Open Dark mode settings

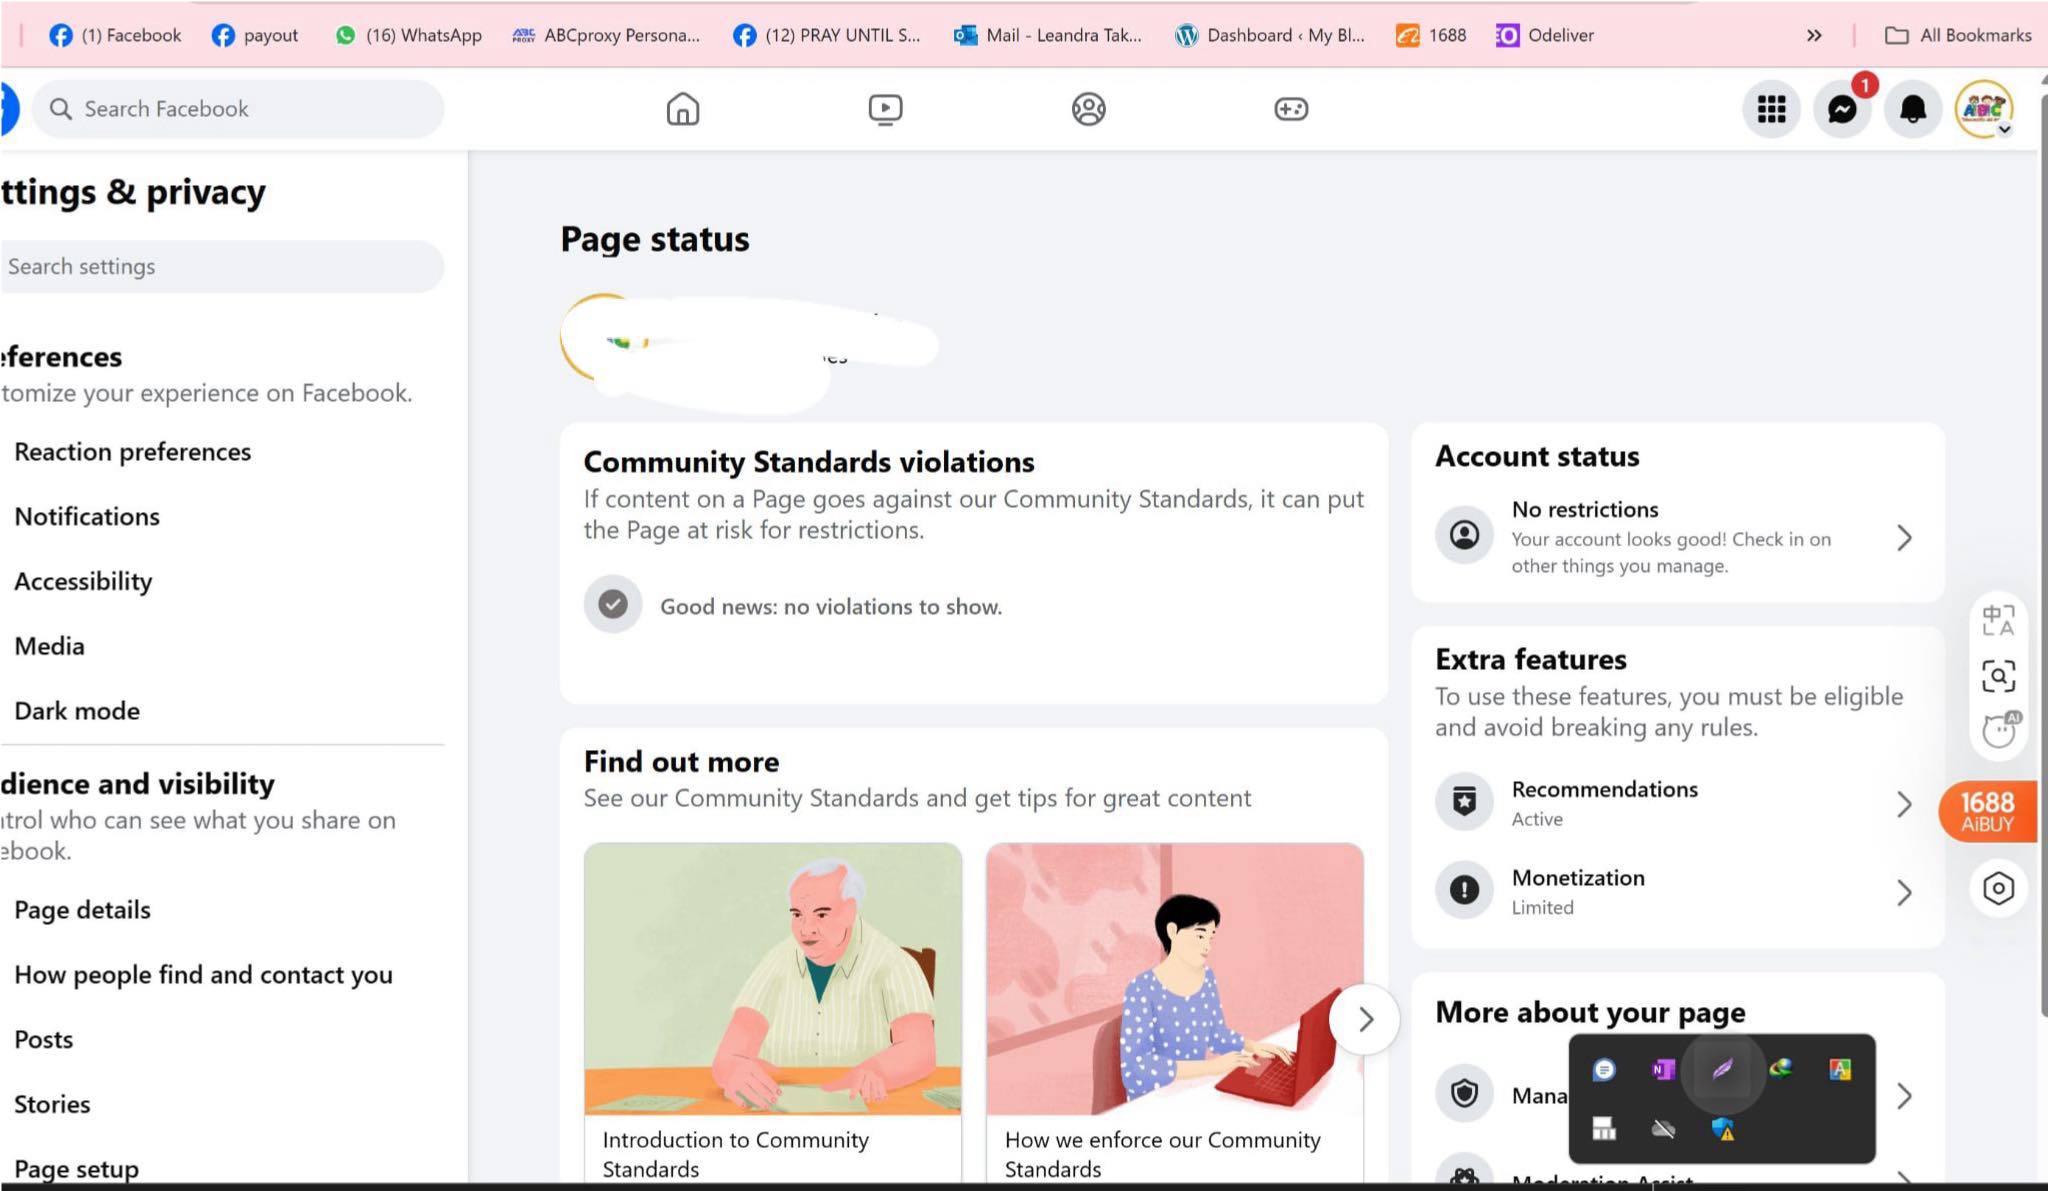tap(77, 711)
